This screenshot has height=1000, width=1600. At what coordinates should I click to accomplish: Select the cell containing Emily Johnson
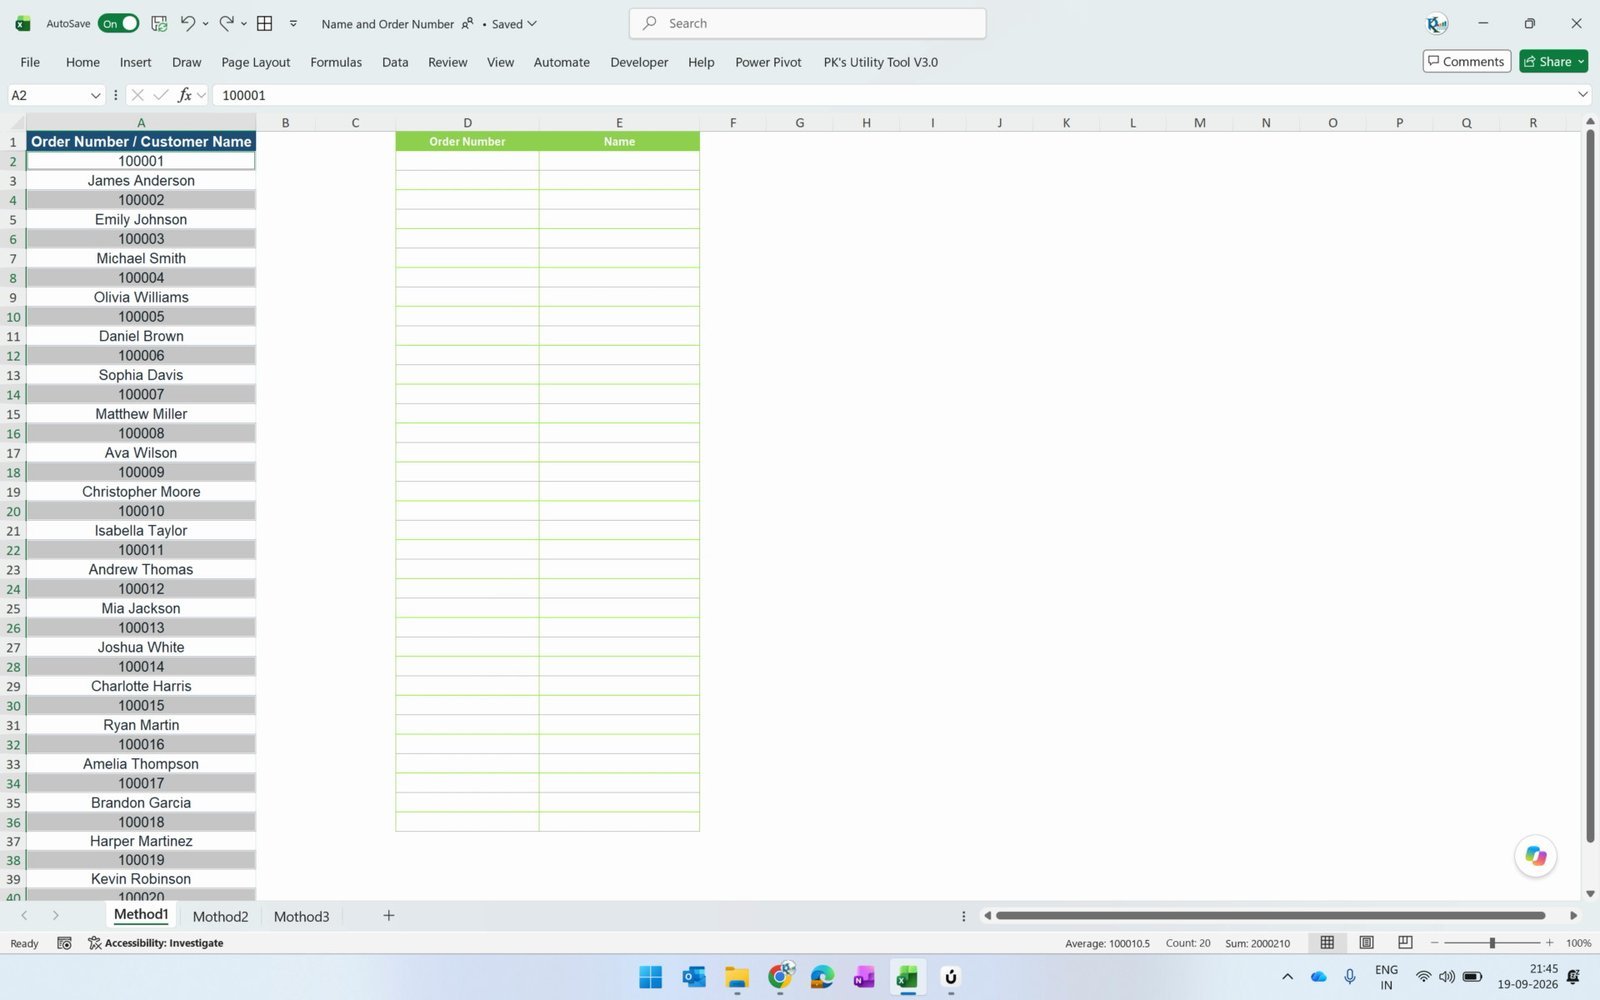(x=141, y=220)
